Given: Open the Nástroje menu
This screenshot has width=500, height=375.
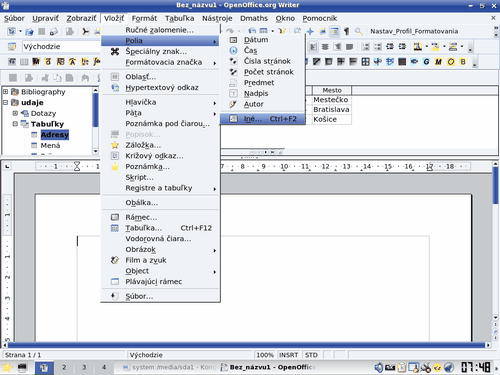Looking at the screenshot, I should (x=217, y=18).
